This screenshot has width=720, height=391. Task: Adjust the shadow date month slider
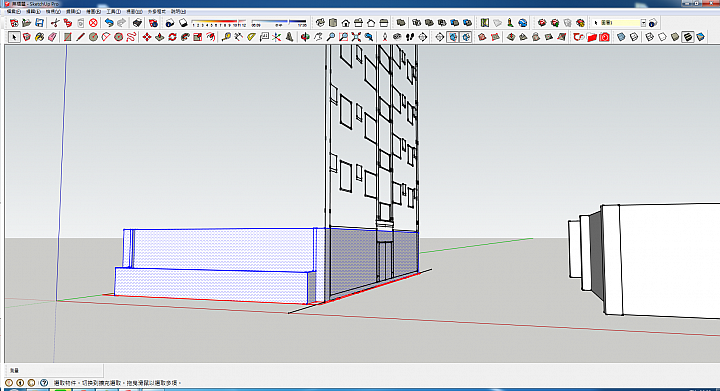point(219,21)
